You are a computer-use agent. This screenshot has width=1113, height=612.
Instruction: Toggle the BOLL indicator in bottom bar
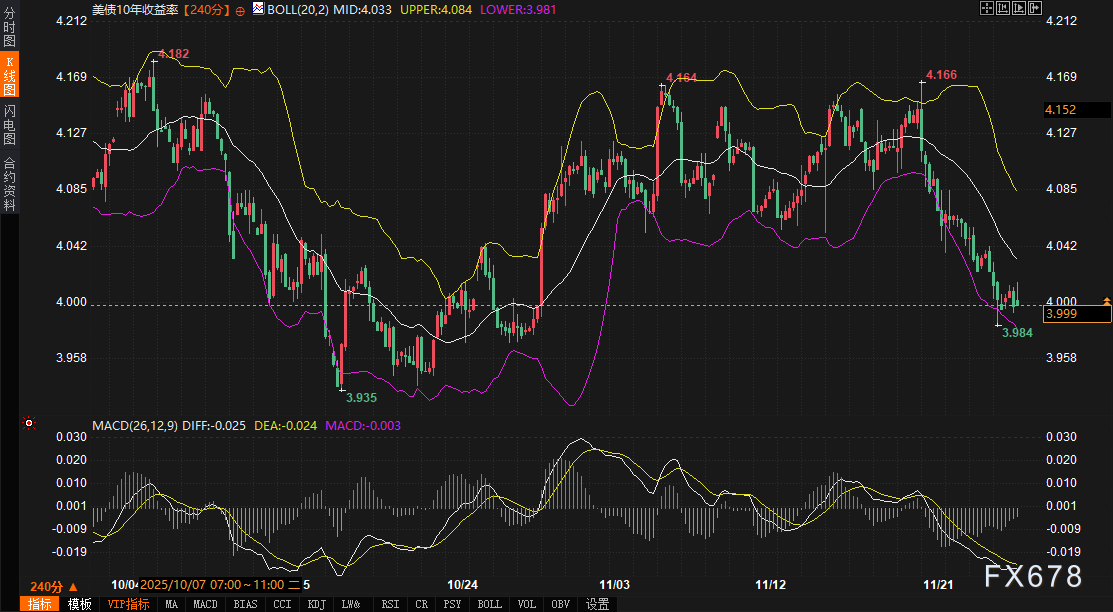(x=489, y=604)
